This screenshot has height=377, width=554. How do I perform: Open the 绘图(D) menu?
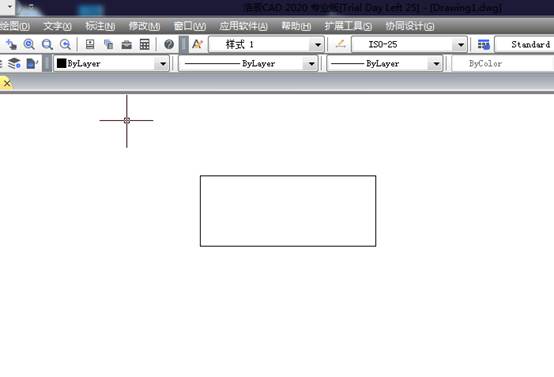coord(14,26)
